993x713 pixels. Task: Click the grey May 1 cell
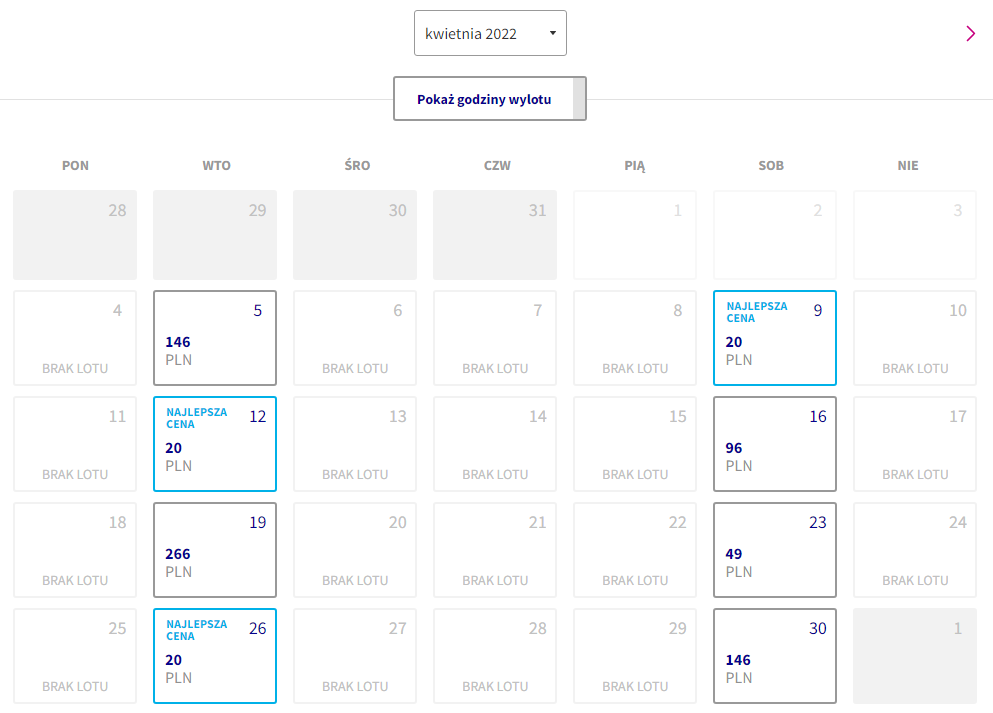point(914,656)
